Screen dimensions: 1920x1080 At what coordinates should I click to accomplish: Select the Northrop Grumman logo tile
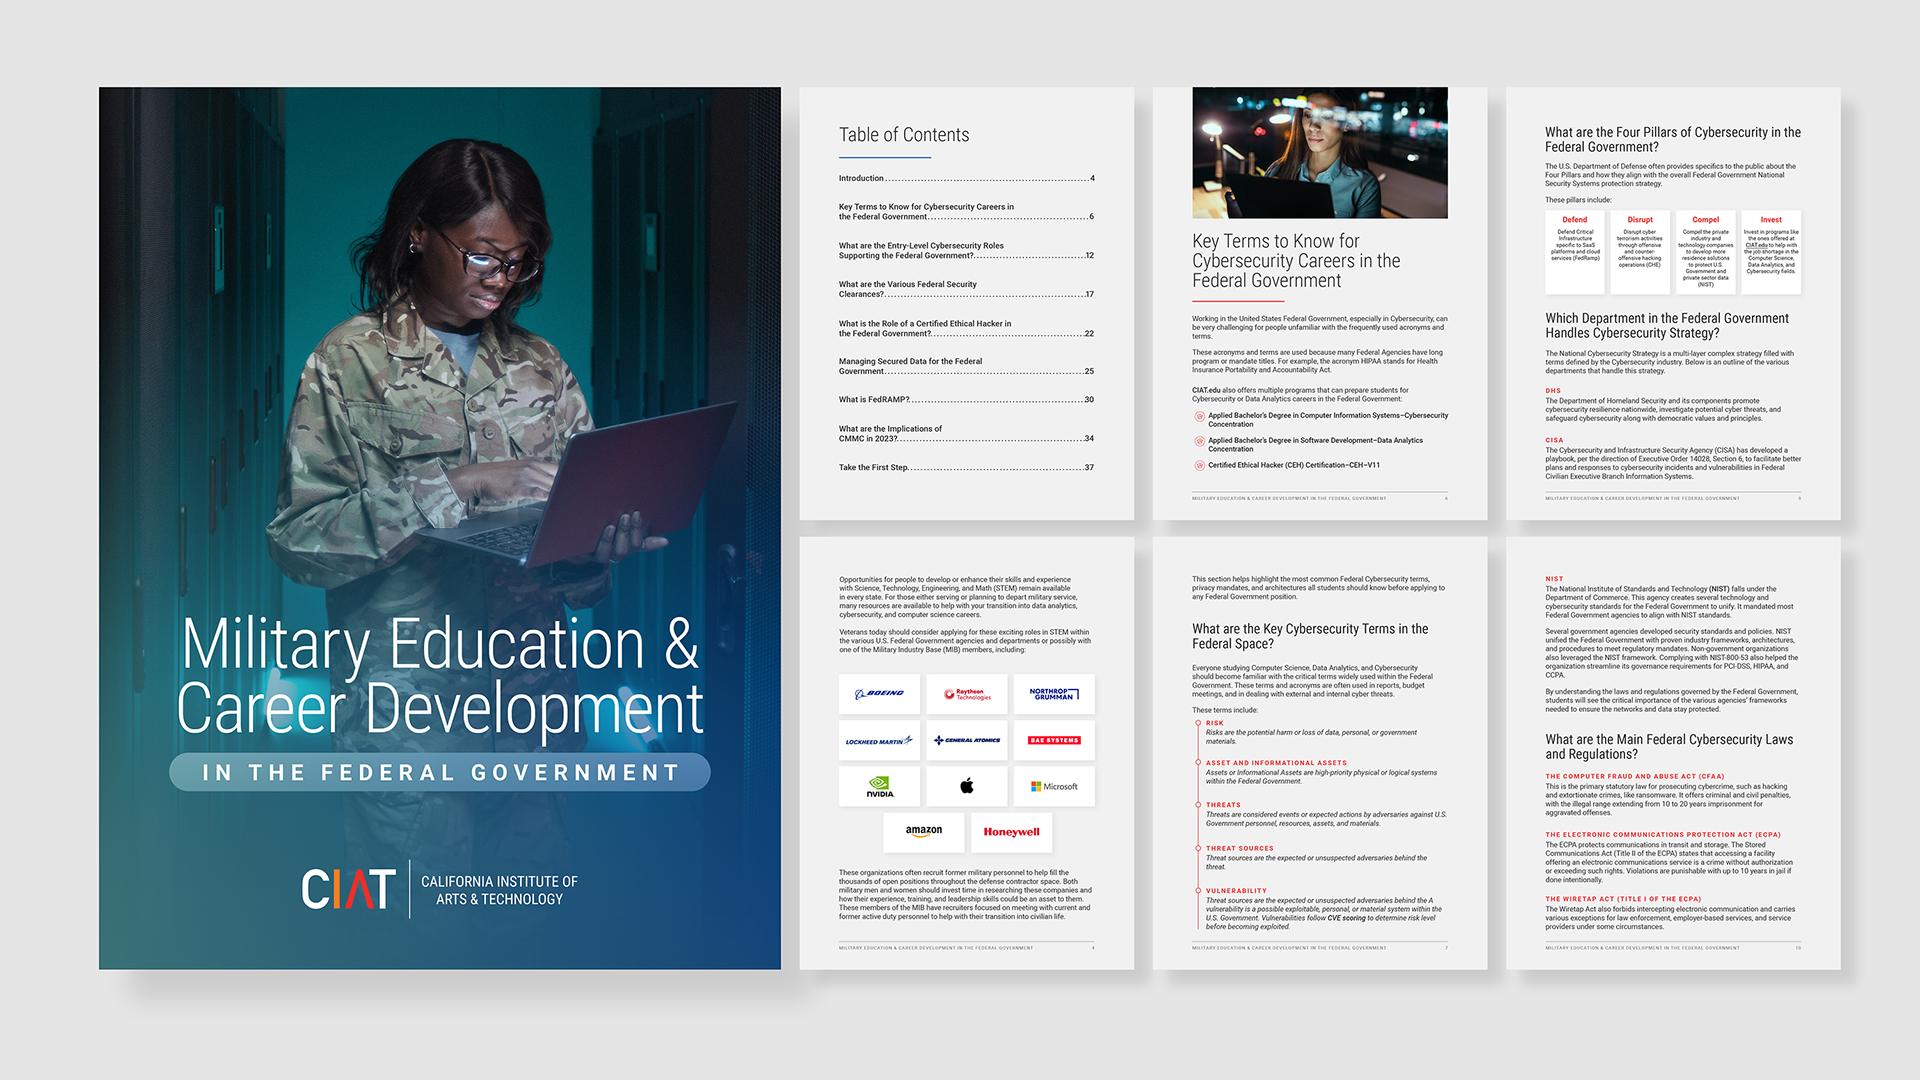tap(1053, 694)
